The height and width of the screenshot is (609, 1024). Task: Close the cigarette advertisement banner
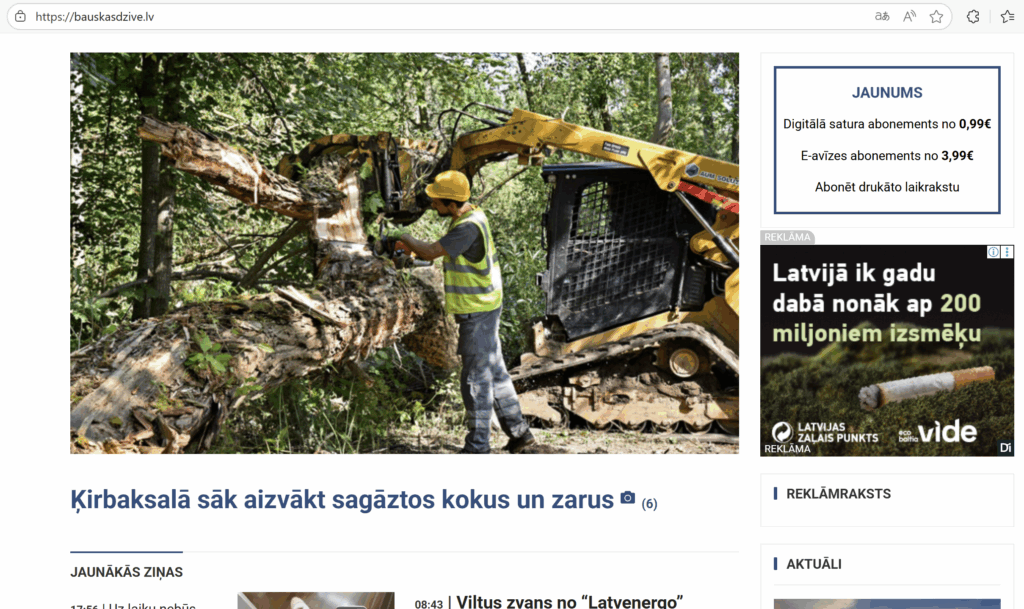(x=1007, y=252)
